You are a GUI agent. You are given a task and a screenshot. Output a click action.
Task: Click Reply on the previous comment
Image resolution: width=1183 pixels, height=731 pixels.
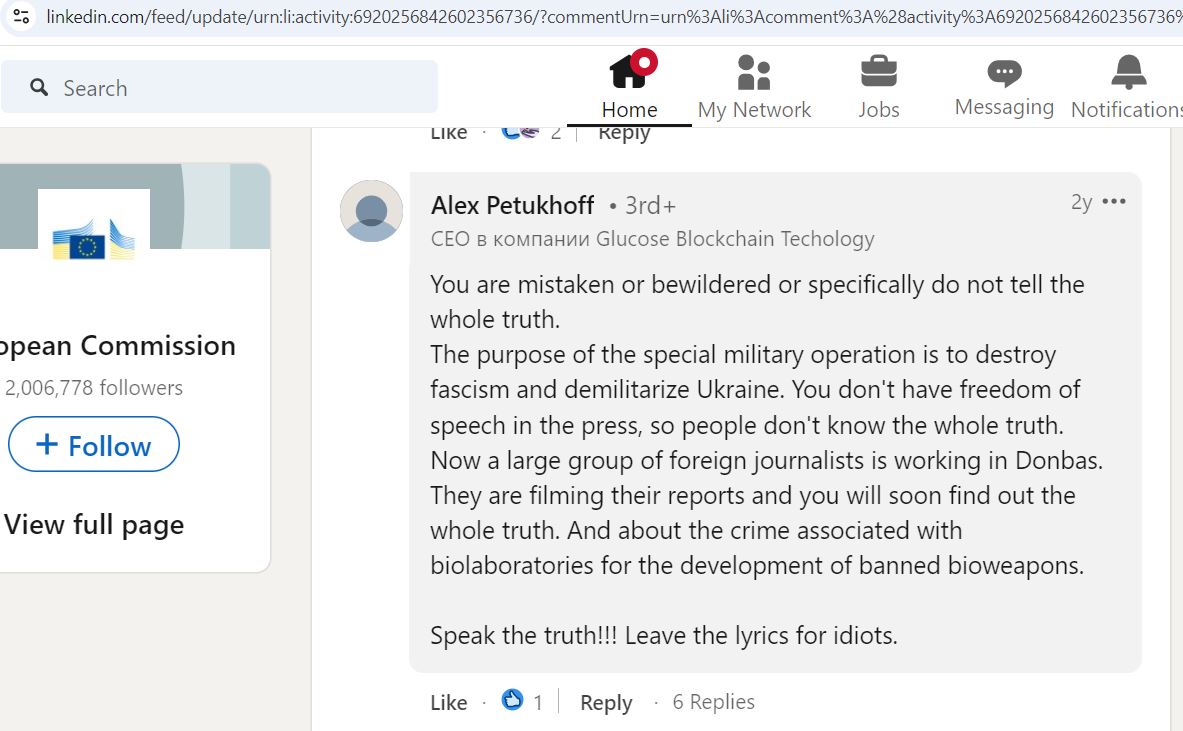(x=623, y=134)
